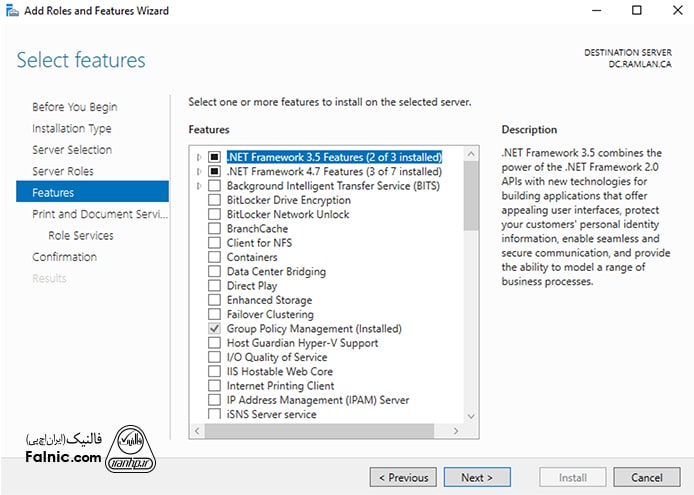The width and height of the screenshot is (694, 495).
Task: Expand .NET Framework 3.5 Features node
Action: pyautogui.click(x=200, y=157)
